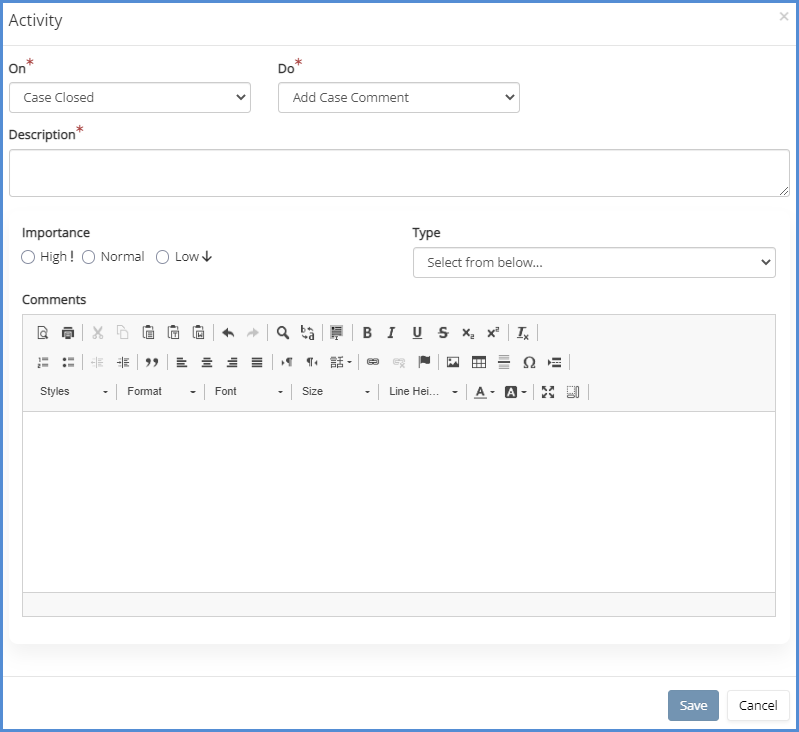Expand the Do dropdown with Add Case Comment
This screenshot has height=732, width=799.
point(398,97)
